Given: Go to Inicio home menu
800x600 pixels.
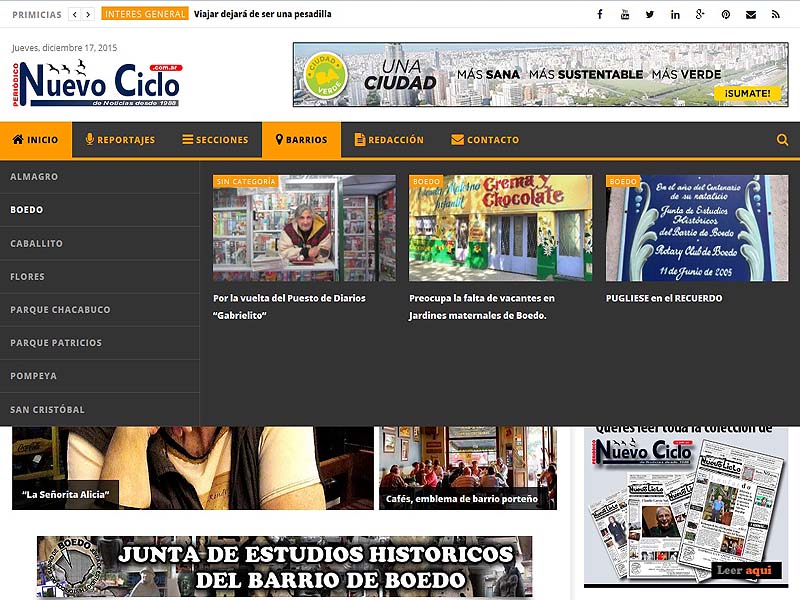Looking at the screenshot, I should click(x=36, y=140).
